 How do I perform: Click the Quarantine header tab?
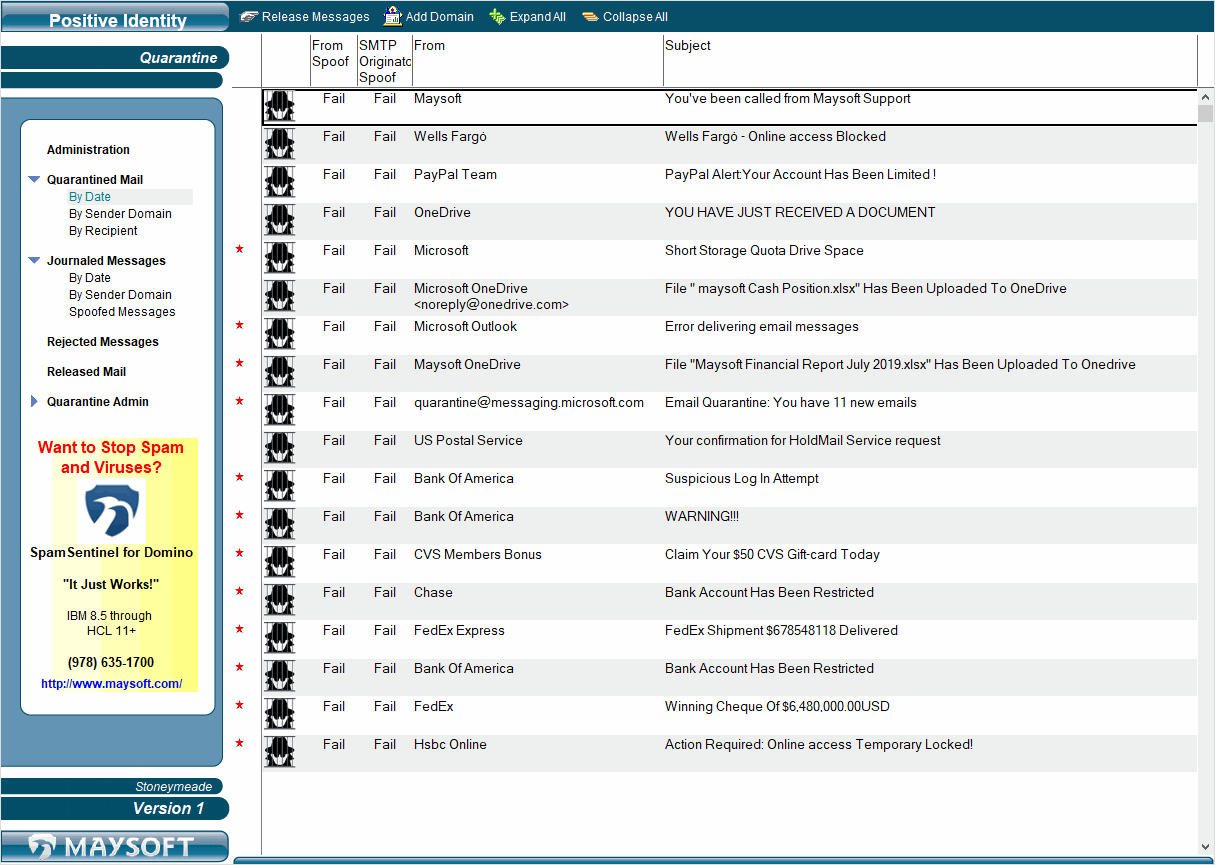point(115,58)
